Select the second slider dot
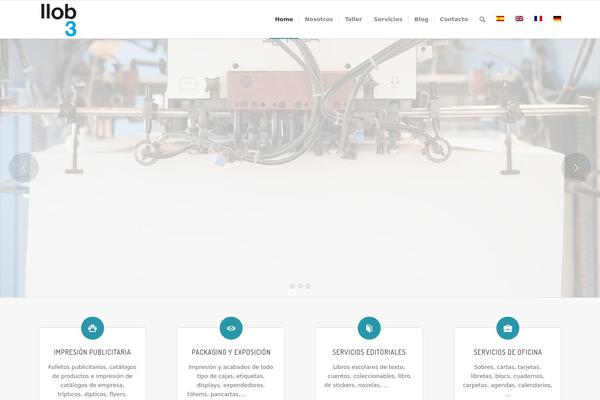Screen dimensions: 600x400 pos(300,286)
